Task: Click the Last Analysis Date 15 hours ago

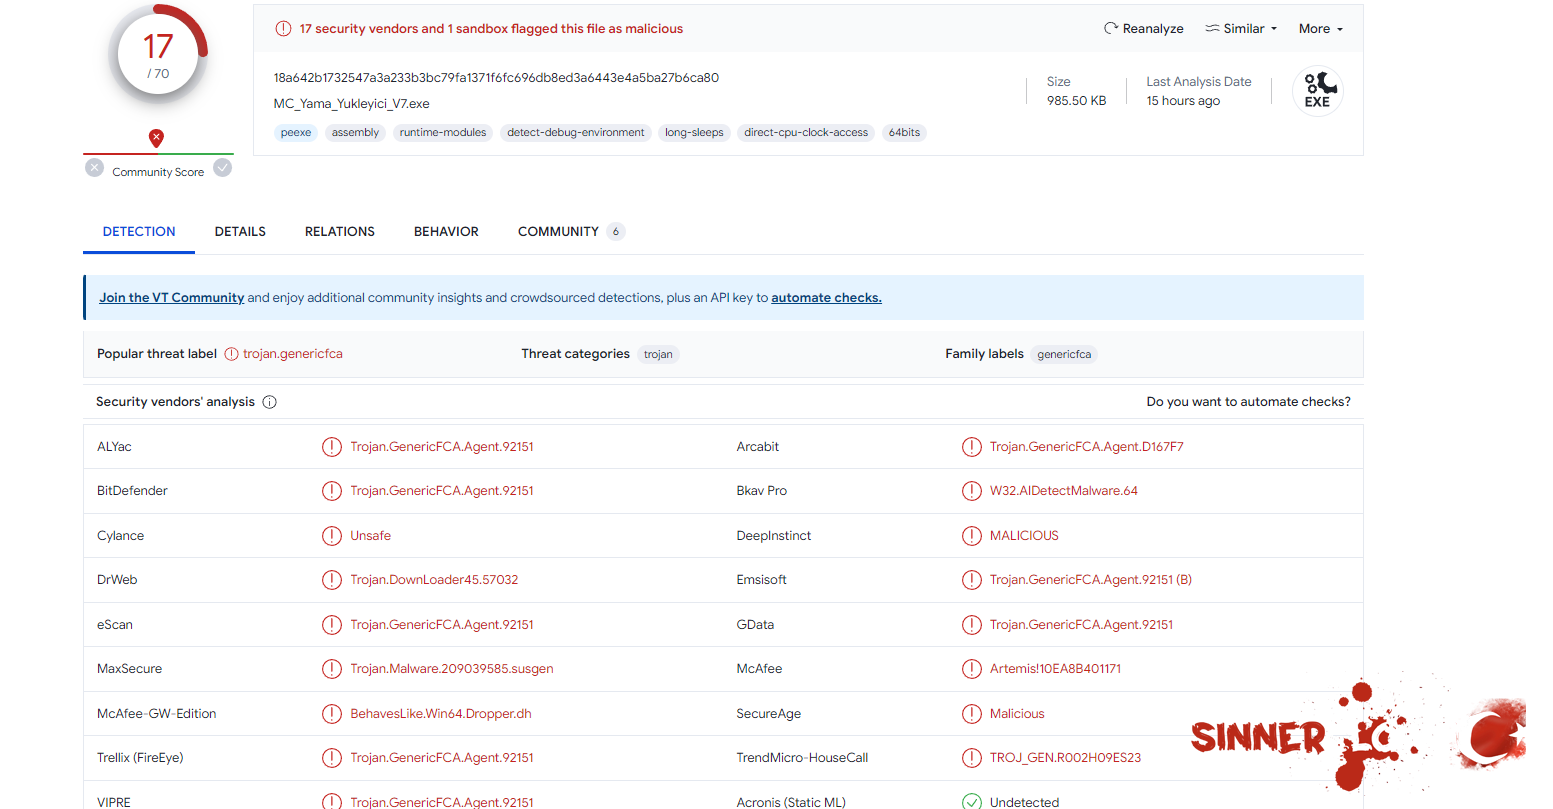Action: pyautogui.click(x=1183, y=101)
